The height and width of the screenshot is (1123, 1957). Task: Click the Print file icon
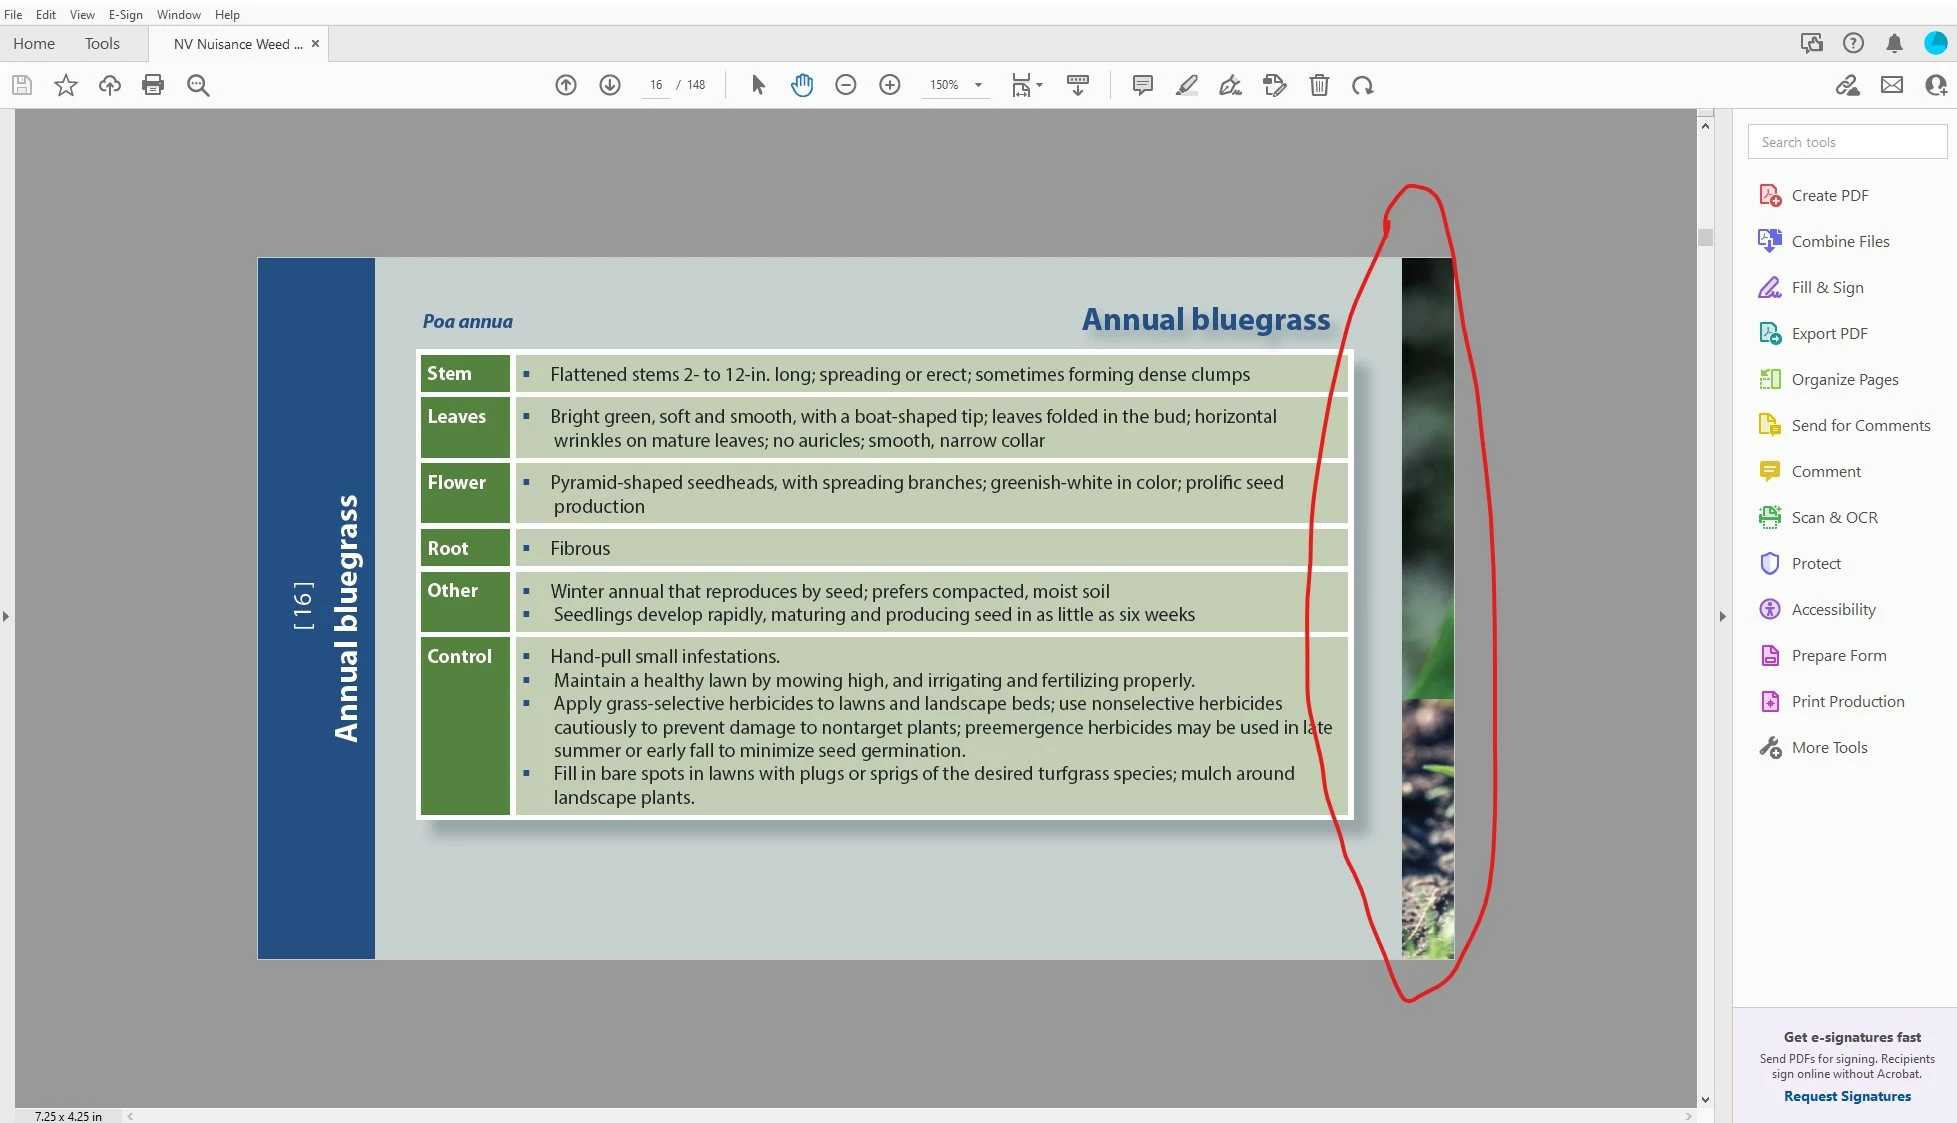click(153, 85)
